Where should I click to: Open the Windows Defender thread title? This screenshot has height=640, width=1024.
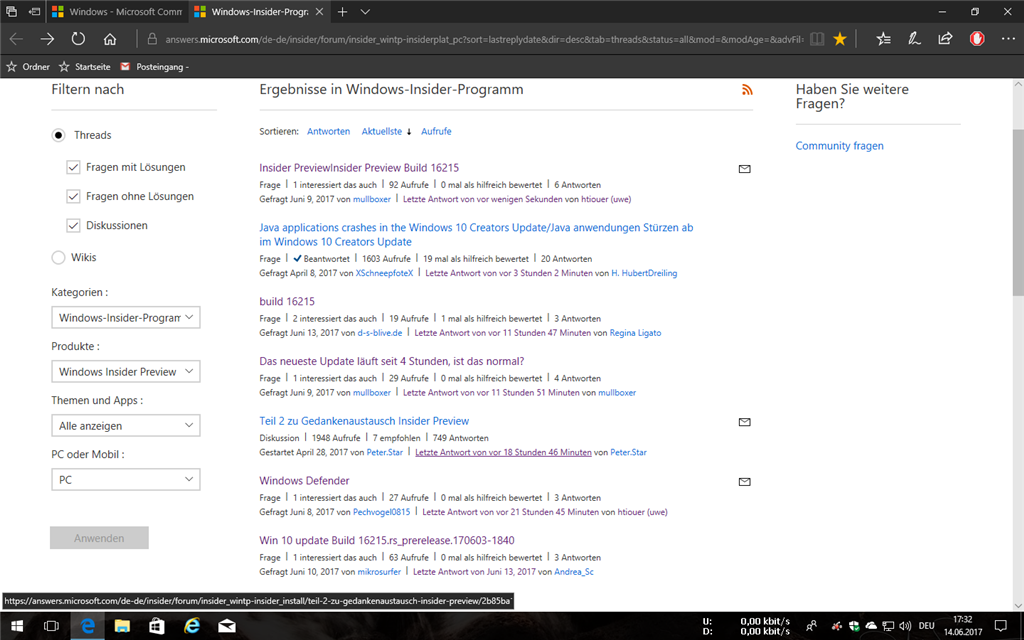304,481
